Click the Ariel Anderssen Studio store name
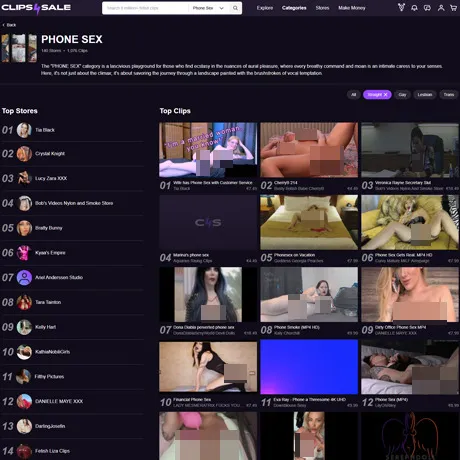The height and width of the screenshot is (460, 460). coord(59,277)
